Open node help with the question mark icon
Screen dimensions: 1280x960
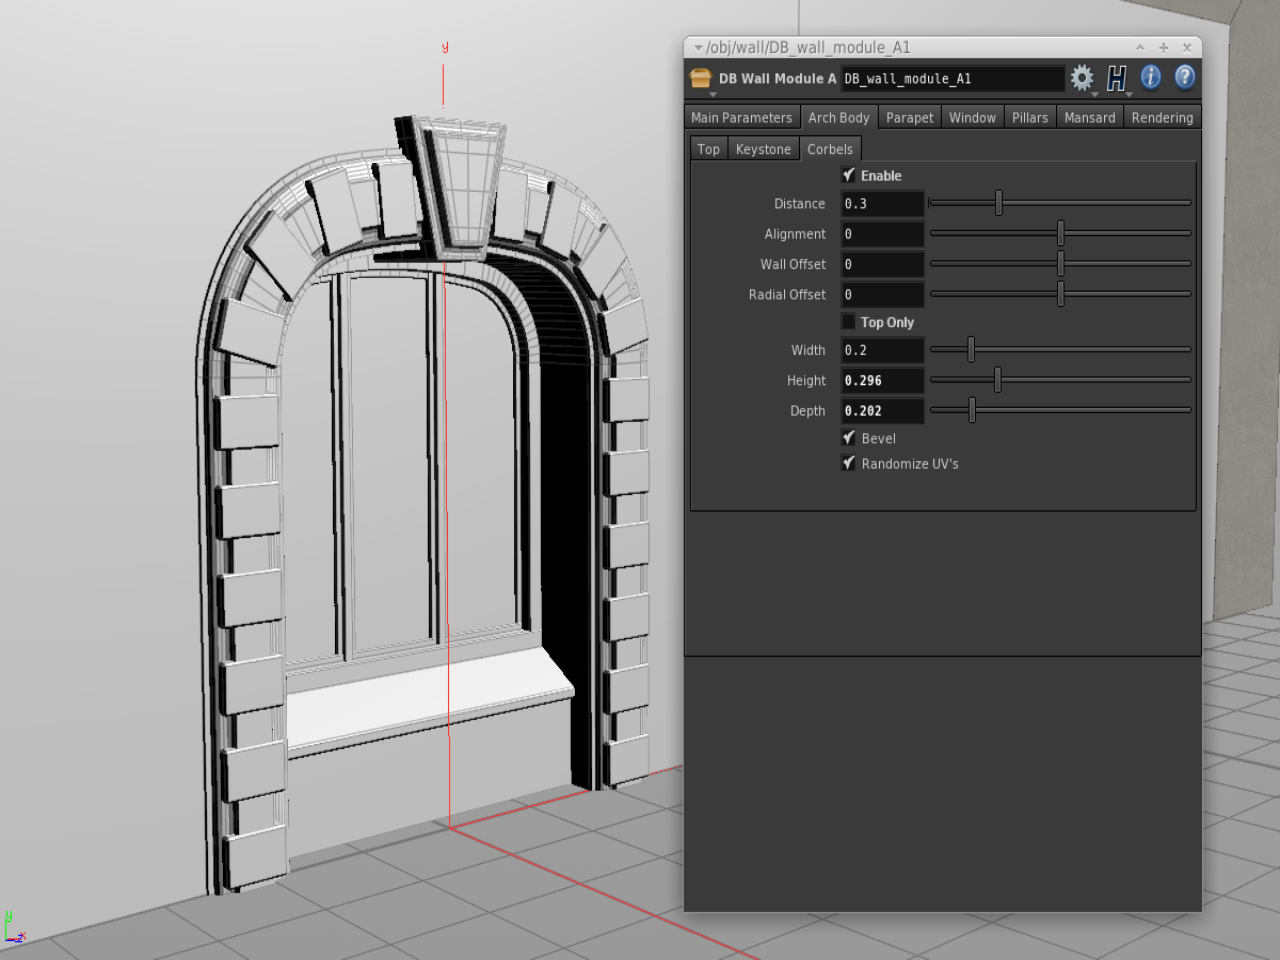pyautogui.click(x=1185, y=77)
